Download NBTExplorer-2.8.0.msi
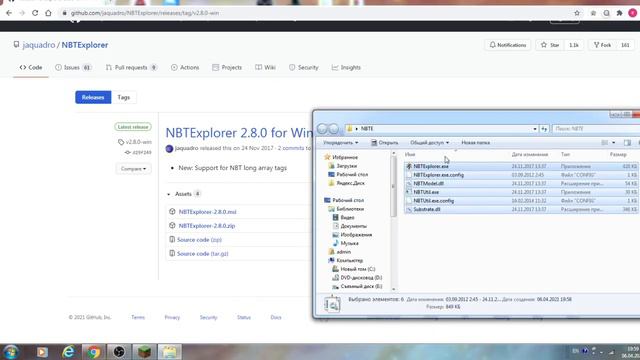 tap(207, 212)
